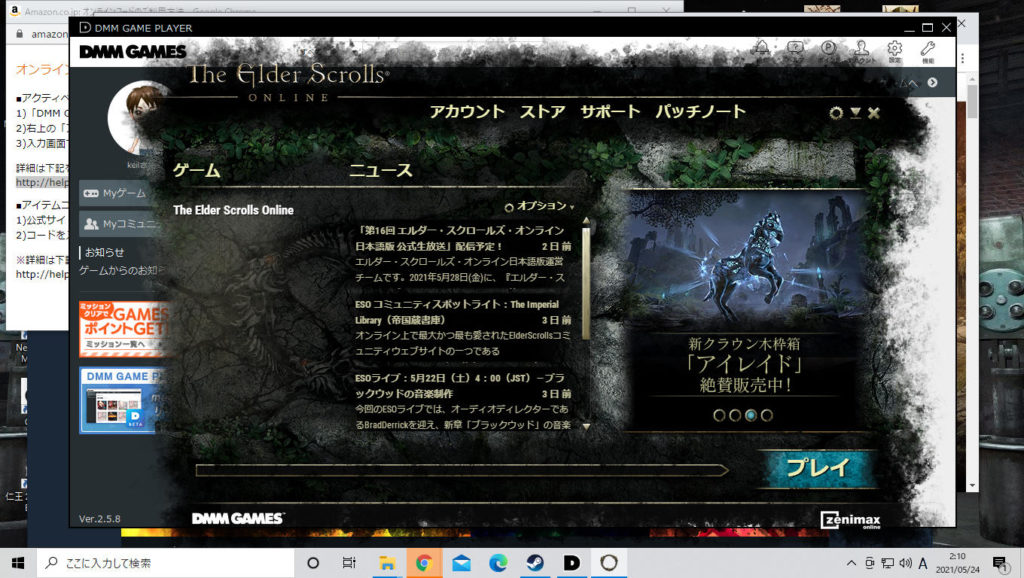Click the DMM points P icon
The width and height of the screenshot is (1024, 578).
tap(828, 48)
